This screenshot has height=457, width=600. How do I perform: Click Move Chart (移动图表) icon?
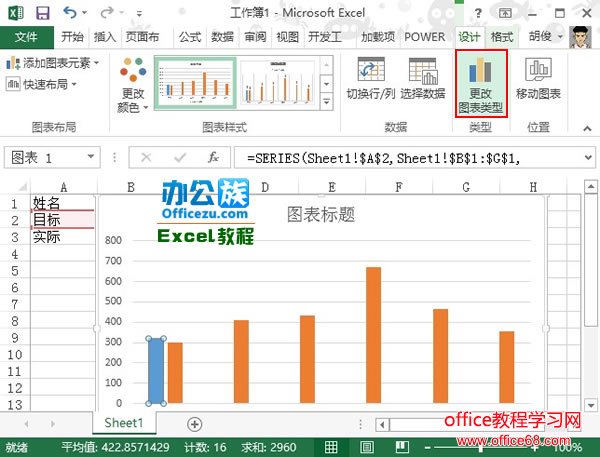point(538,79)
